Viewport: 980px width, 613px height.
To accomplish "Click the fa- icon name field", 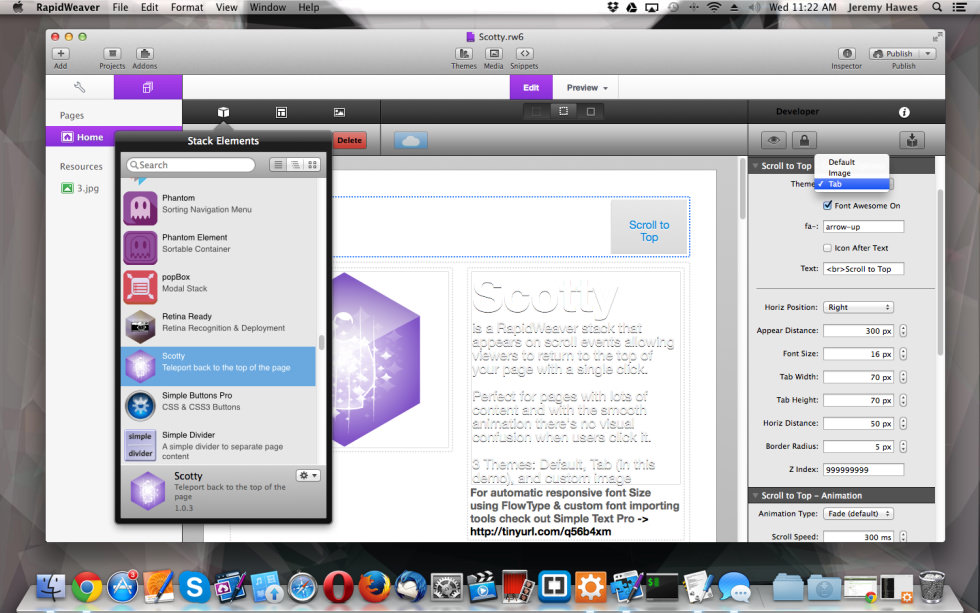I will (863, 227).
